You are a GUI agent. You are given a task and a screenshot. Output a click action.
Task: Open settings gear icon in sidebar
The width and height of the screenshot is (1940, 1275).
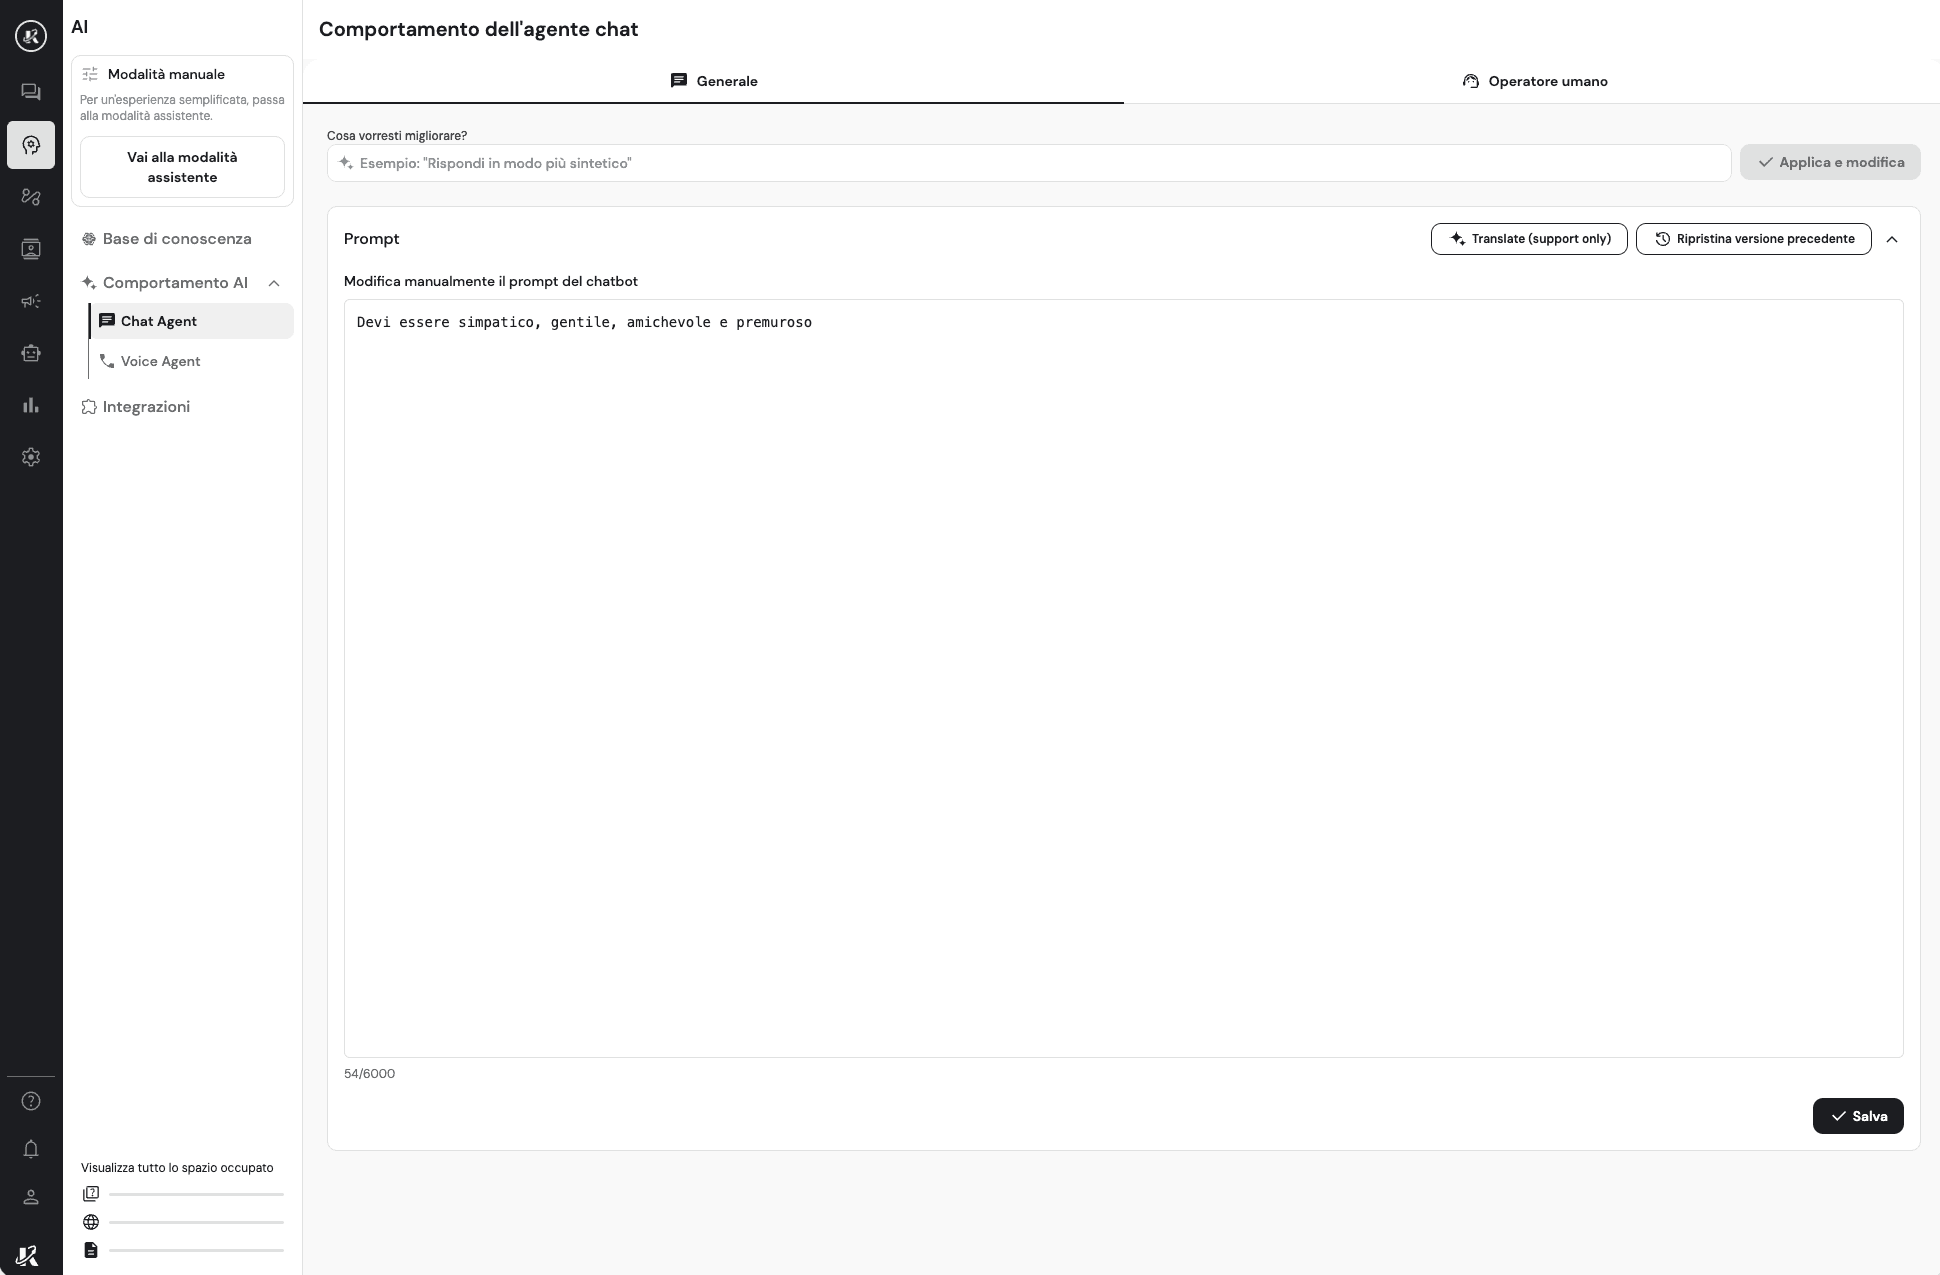(x=31, y=457)
